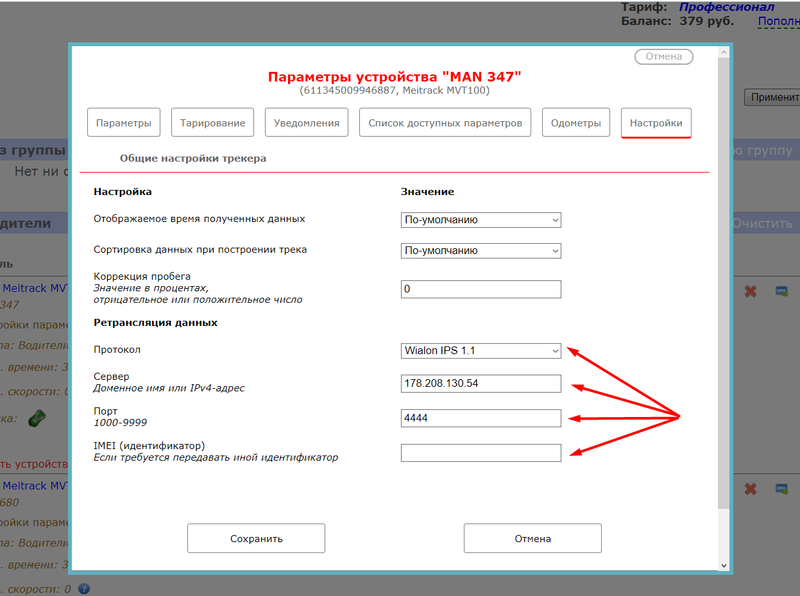Click the Сервер address input field
Screen dimensions: 800x596
480,384
